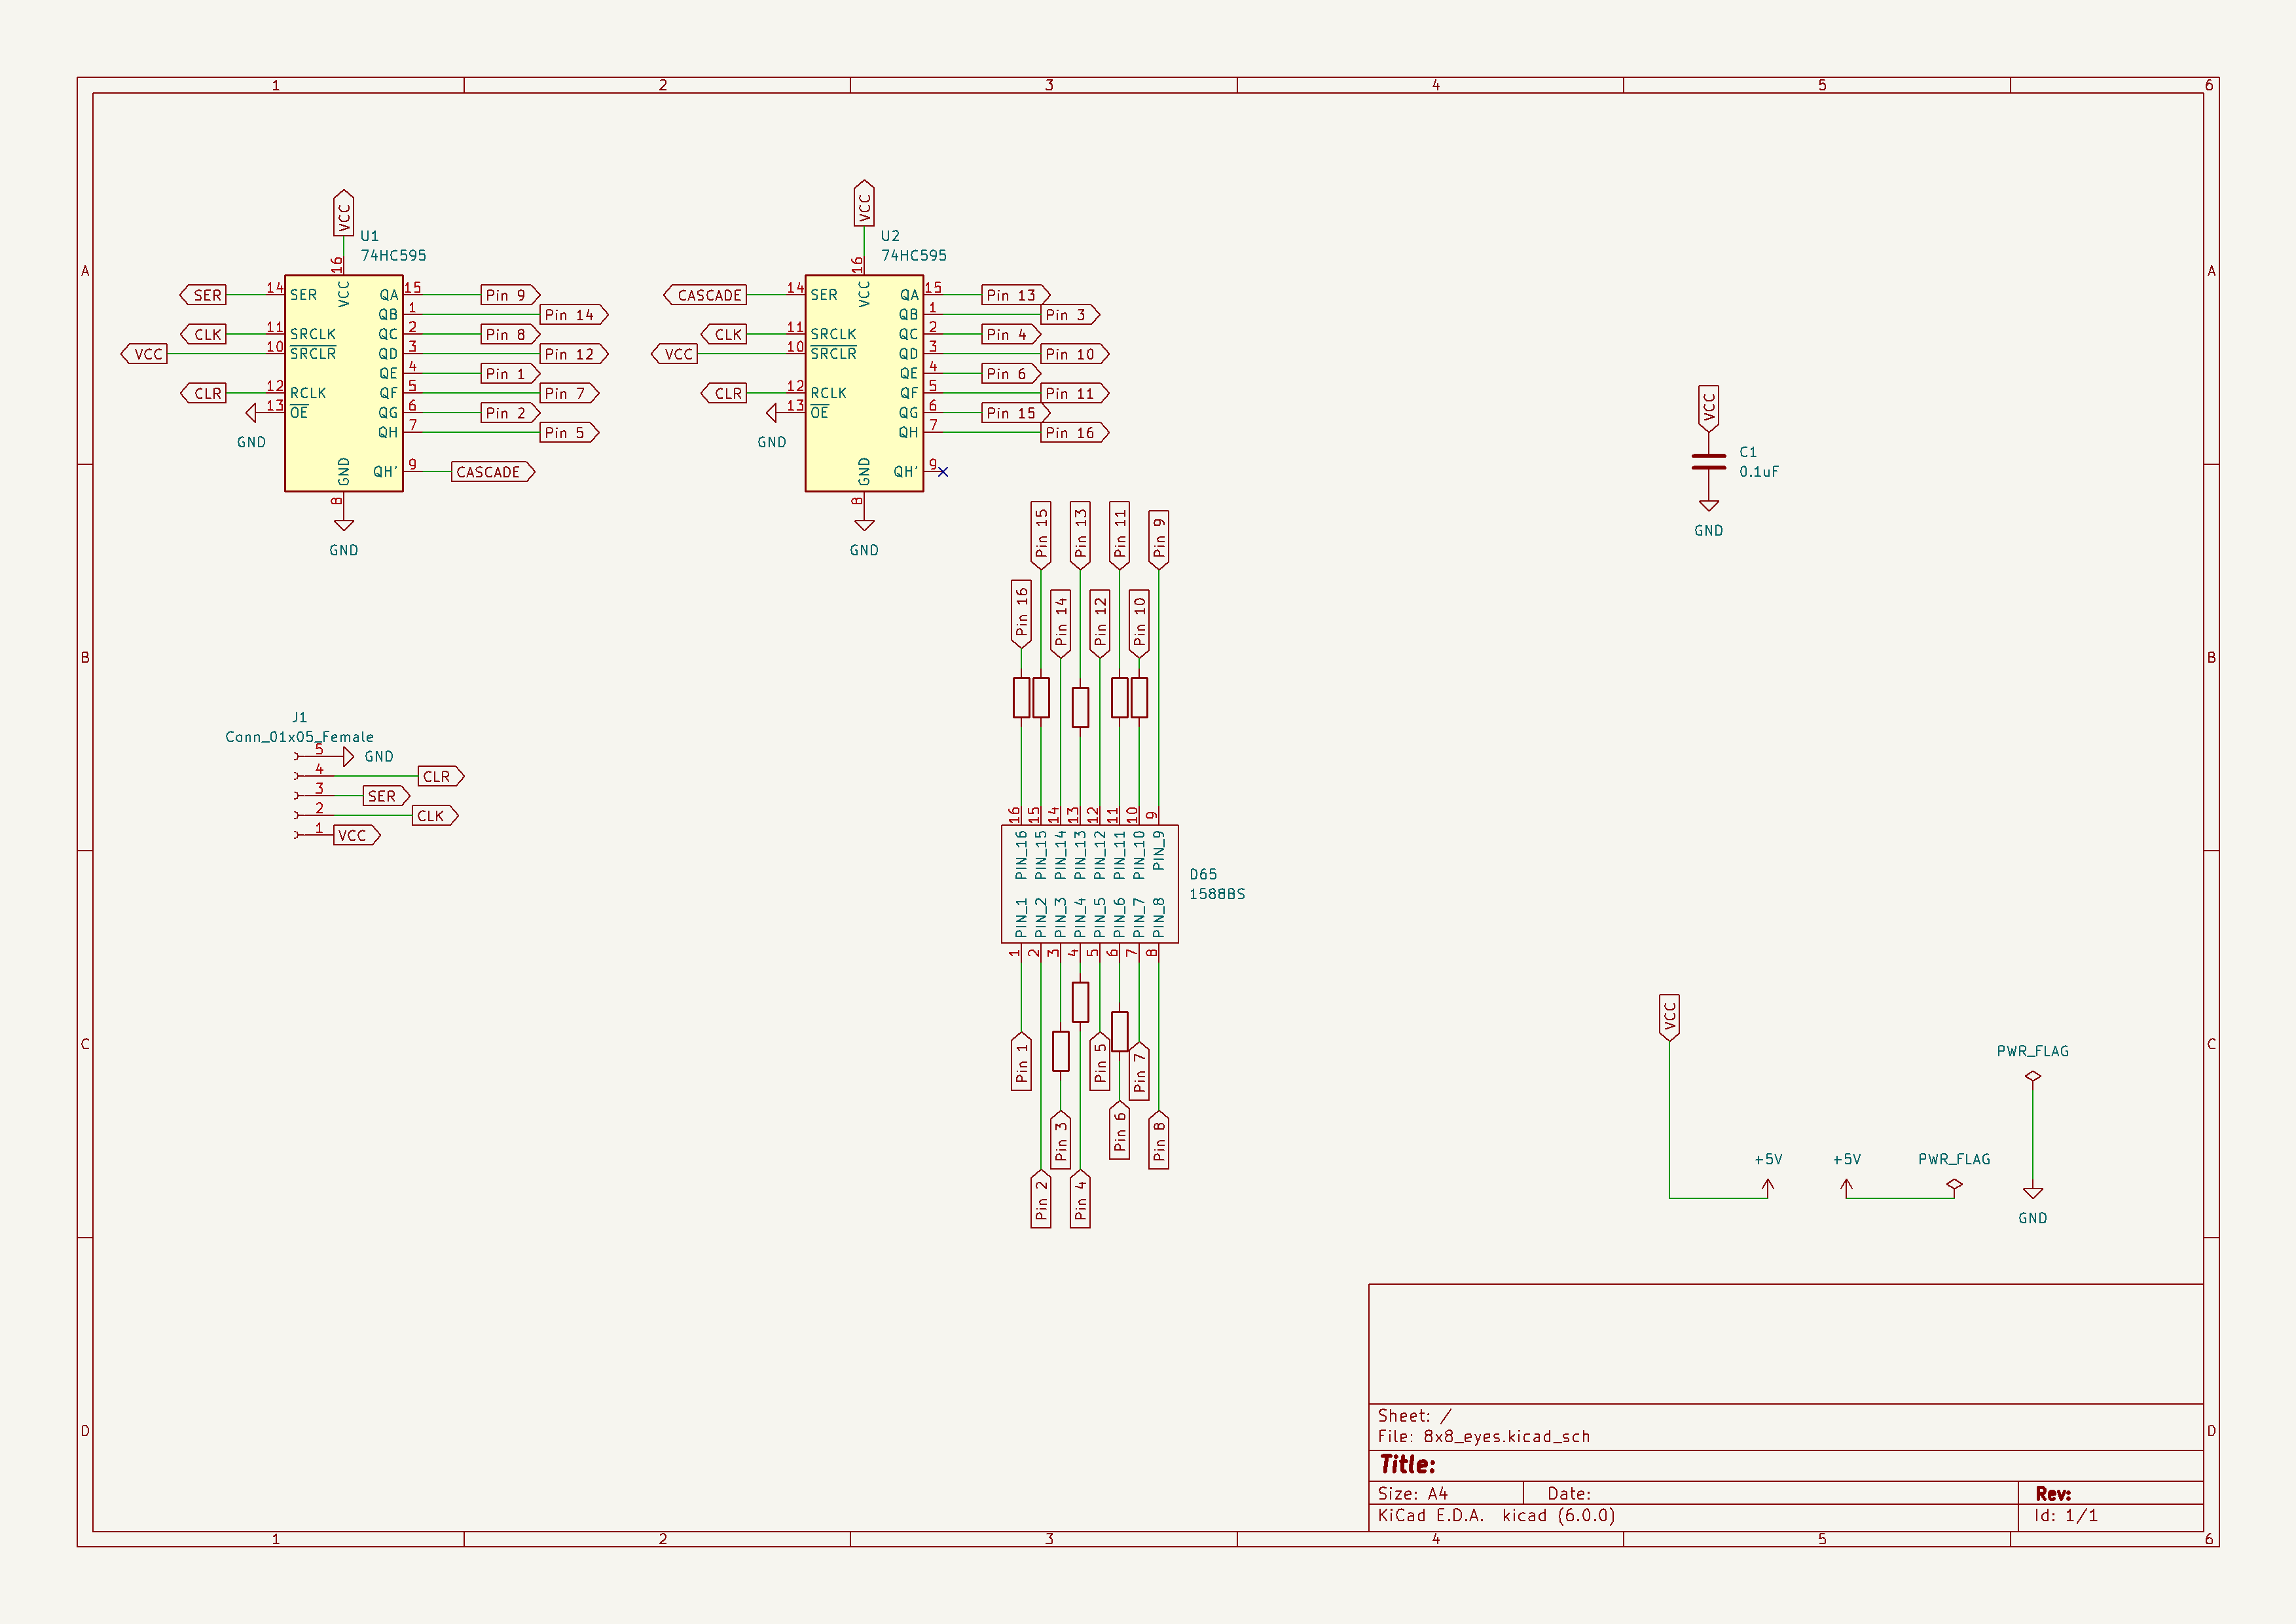Image resolution: width=2296 pixels, height=1624 pixels.
Task: Click the CASCADE output label on U1
Action: 491,472
